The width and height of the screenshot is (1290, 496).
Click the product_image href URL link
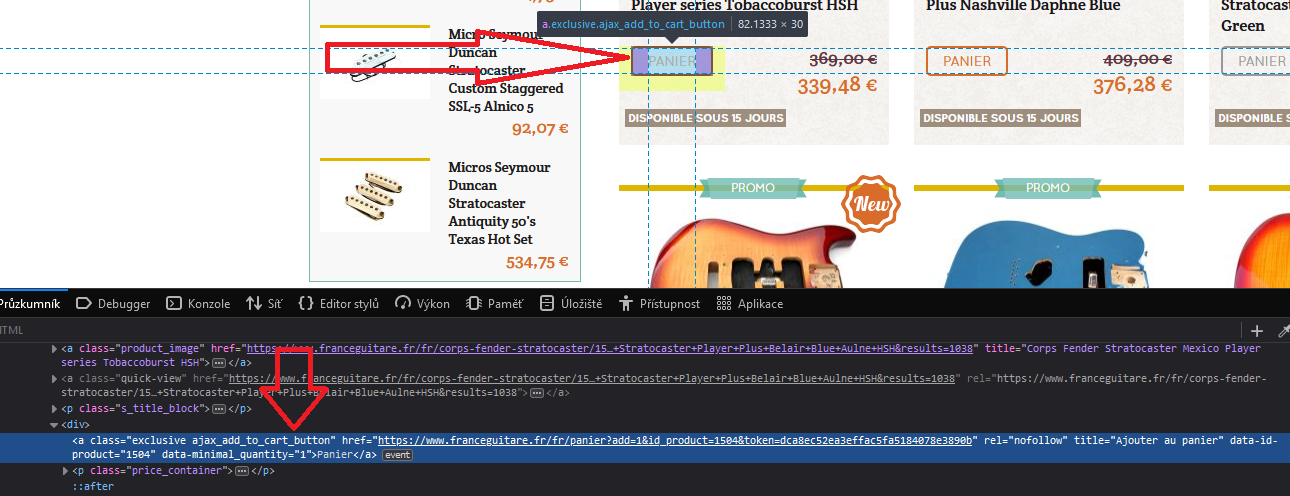click(612, 348)
